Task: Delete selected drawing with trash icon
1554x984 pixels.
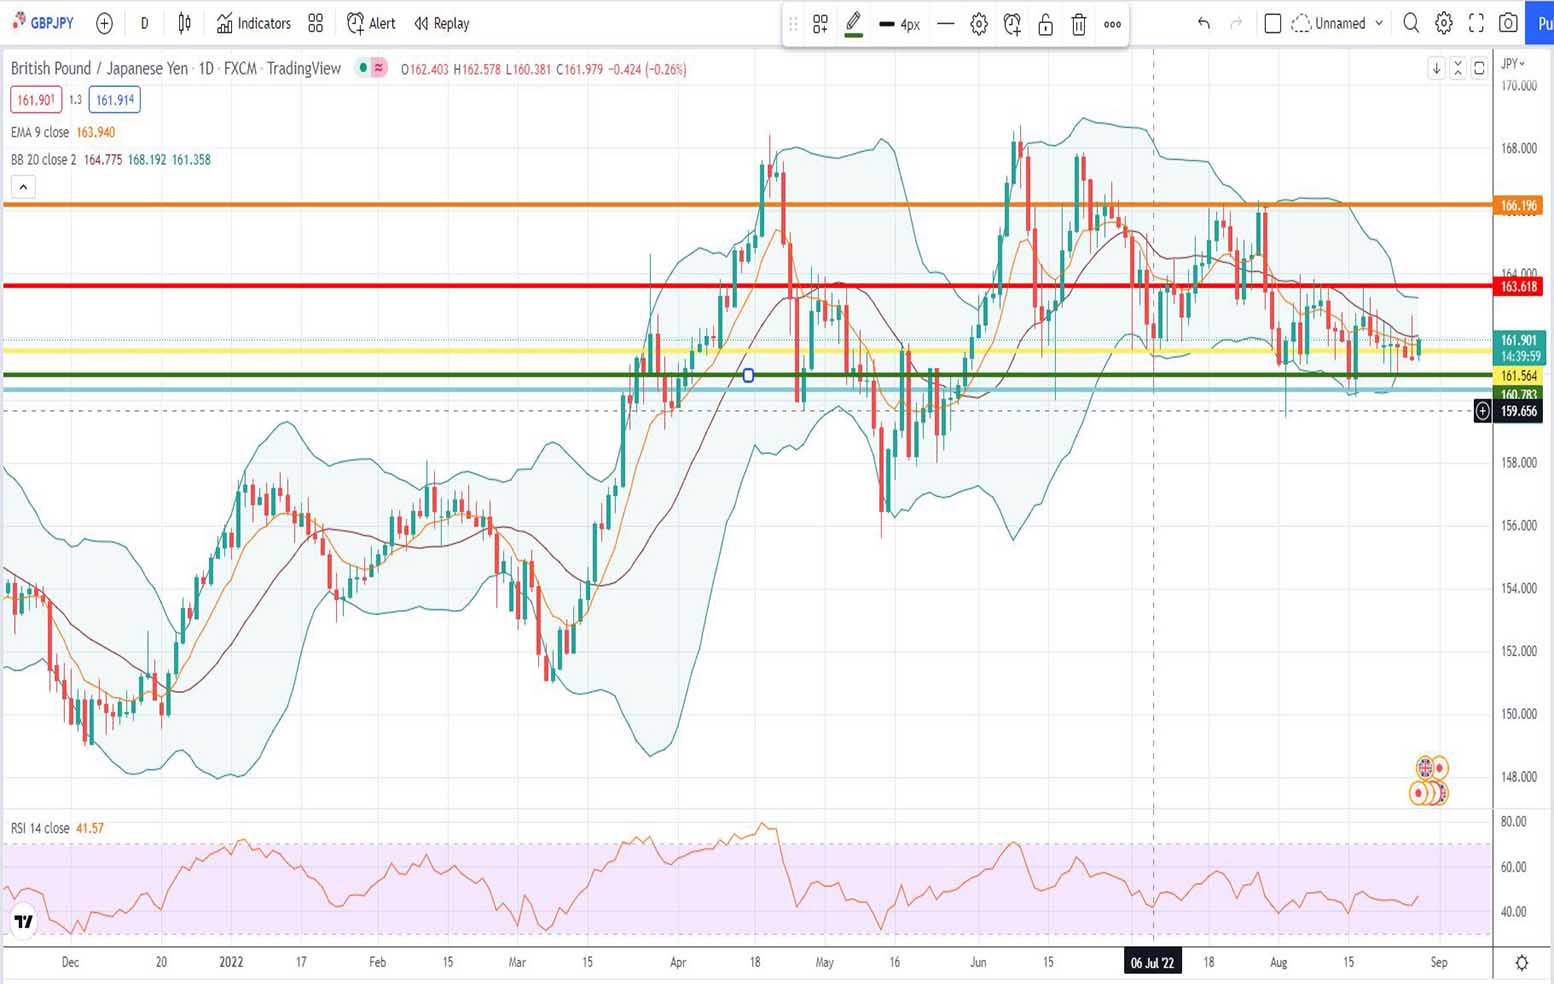Action: tap(1078, 24)
